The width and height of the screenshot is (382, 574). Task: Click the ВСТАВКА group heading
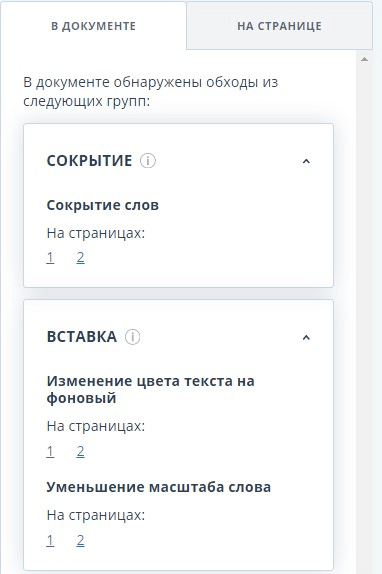(x=82, y=337)
